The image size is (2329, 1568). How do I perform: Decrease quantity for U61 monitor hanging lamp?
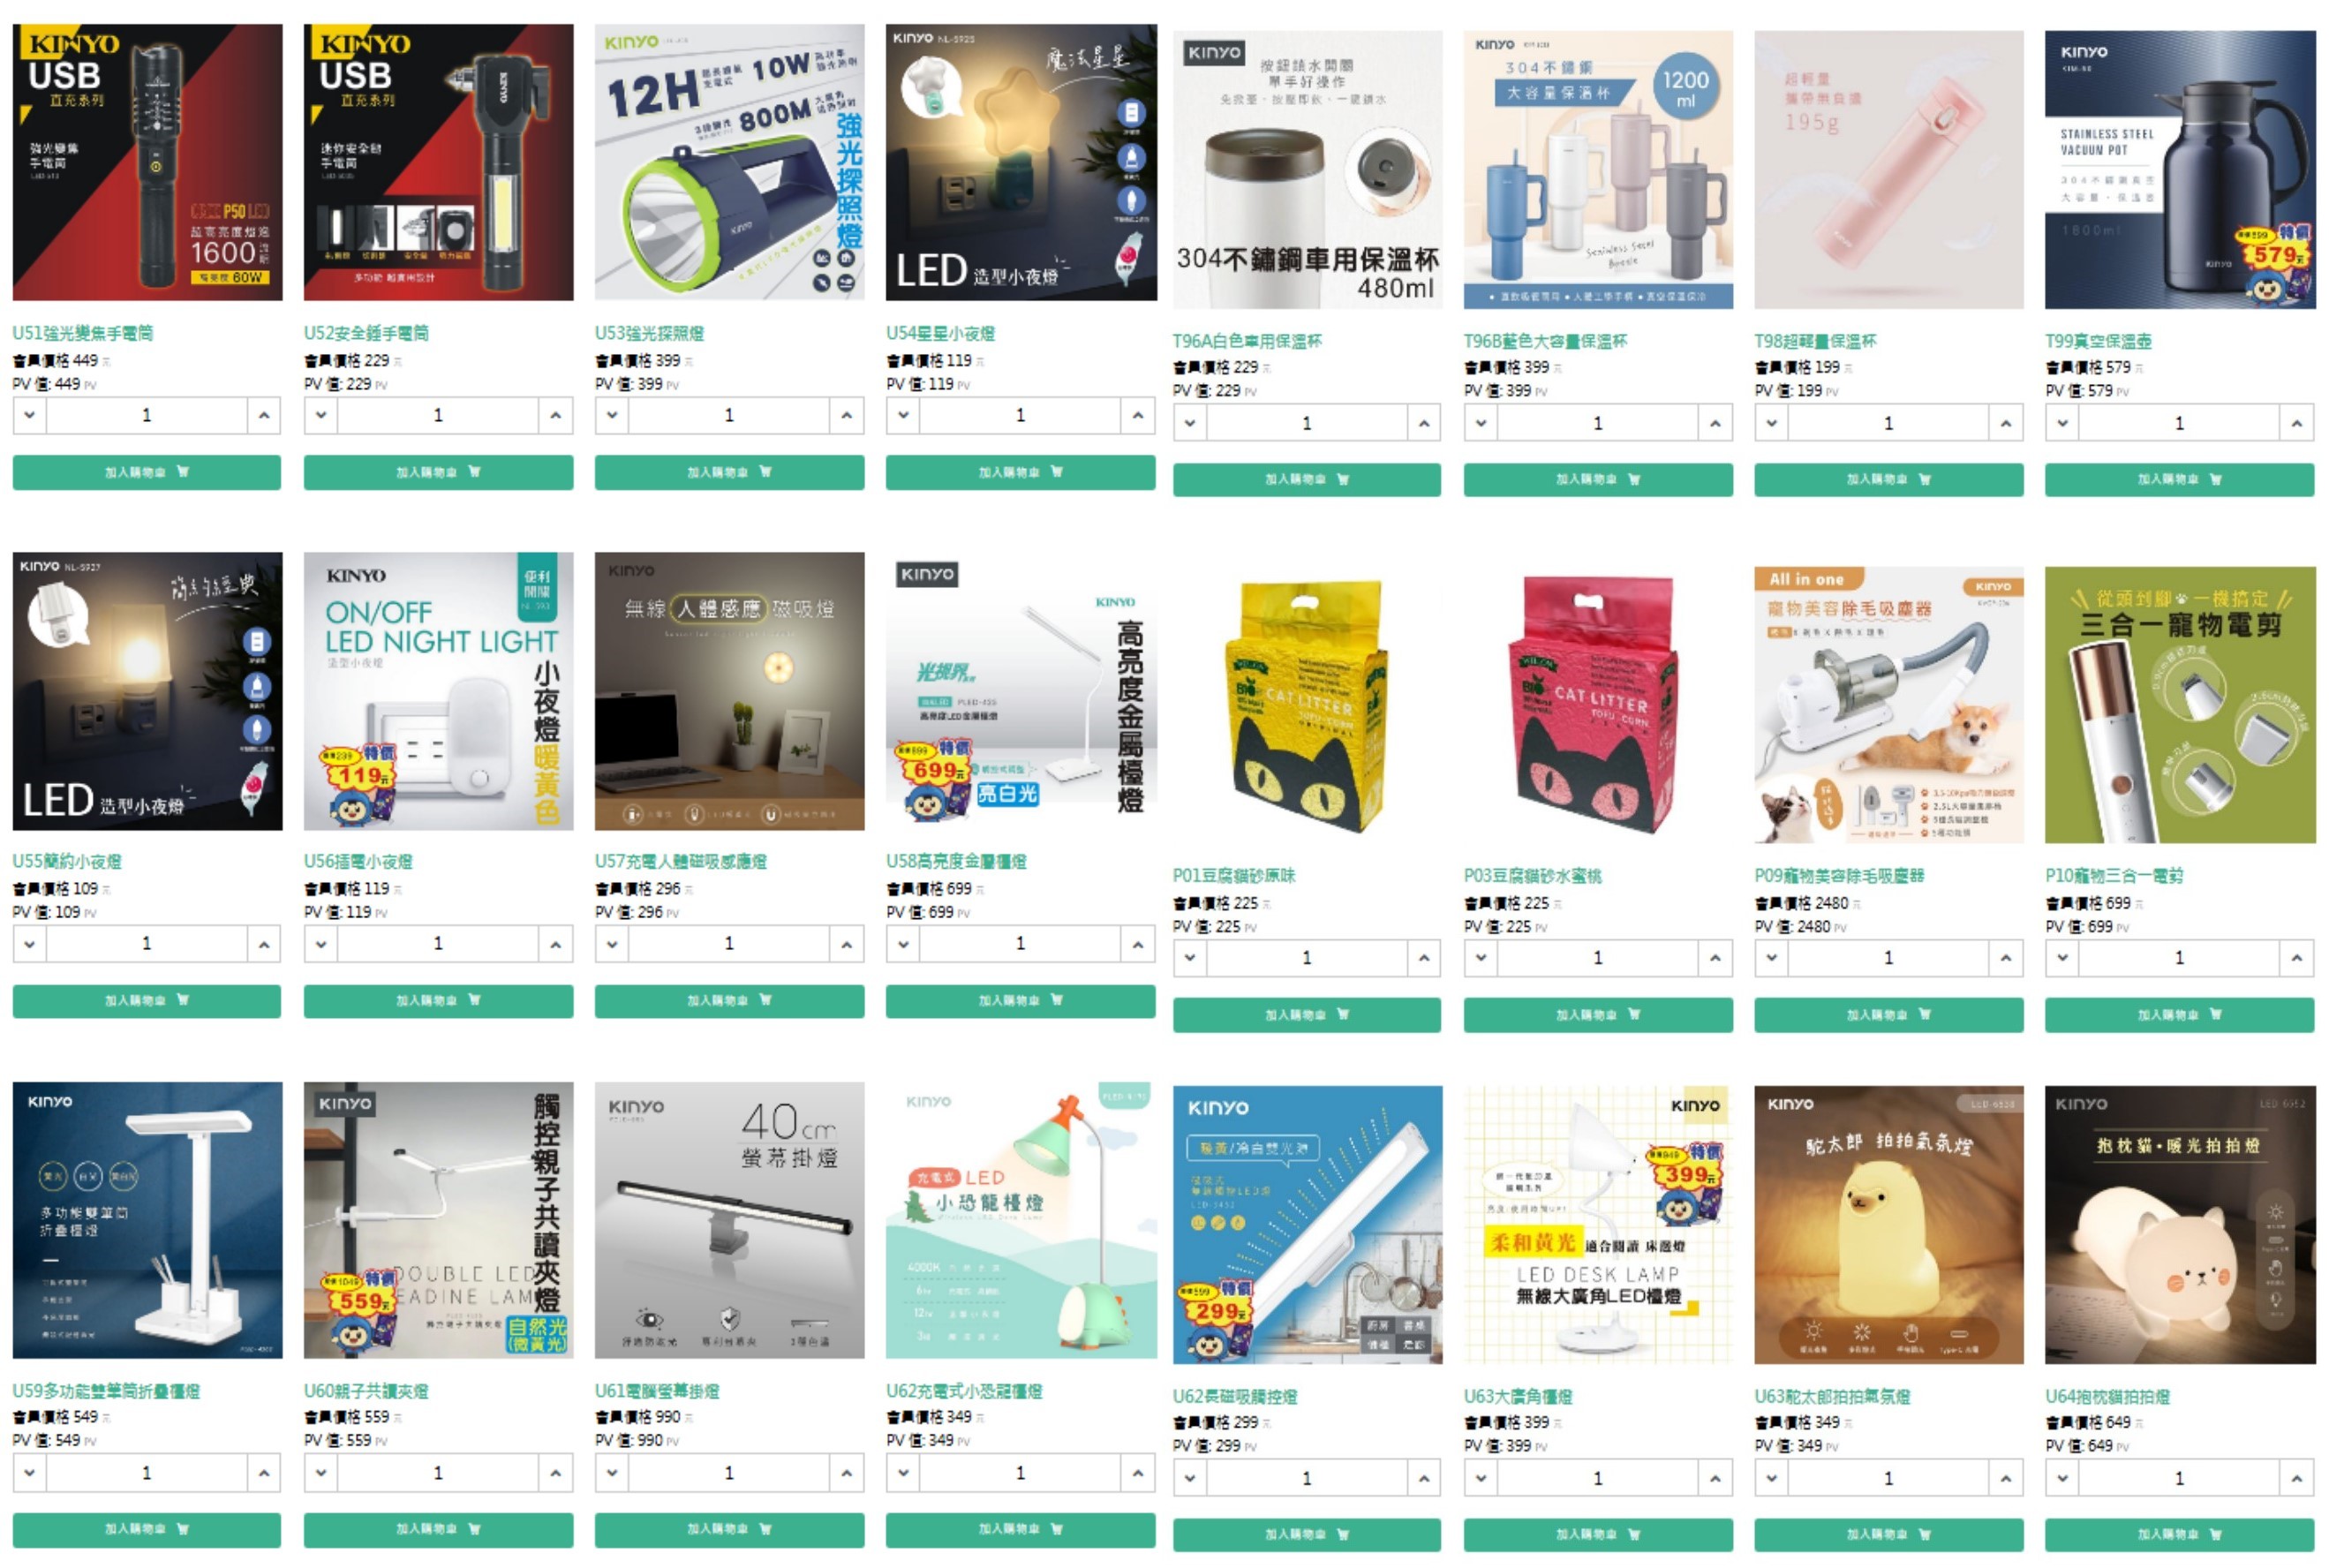click(612, 1473)
